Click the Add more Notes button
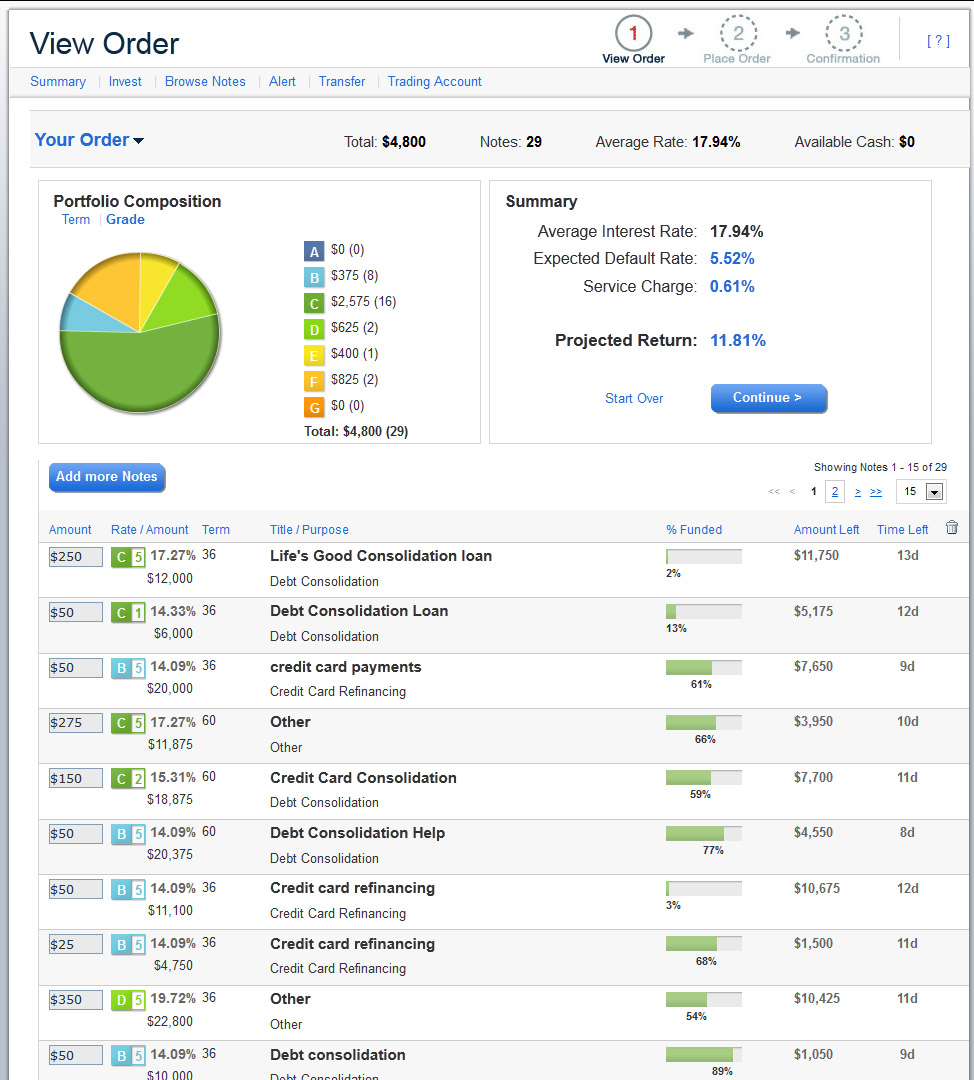The height and width of the screenshot is (1080, 974). 107,477
